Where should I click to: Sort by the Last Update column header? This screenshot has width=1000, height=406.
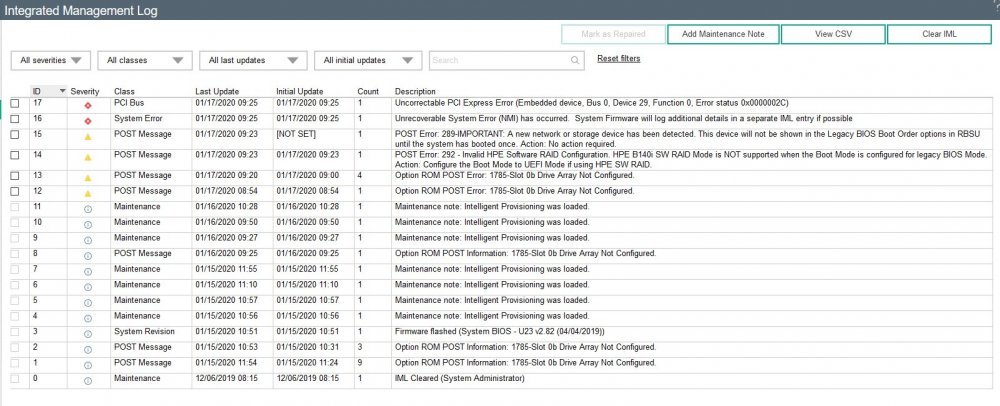point(217,92)
